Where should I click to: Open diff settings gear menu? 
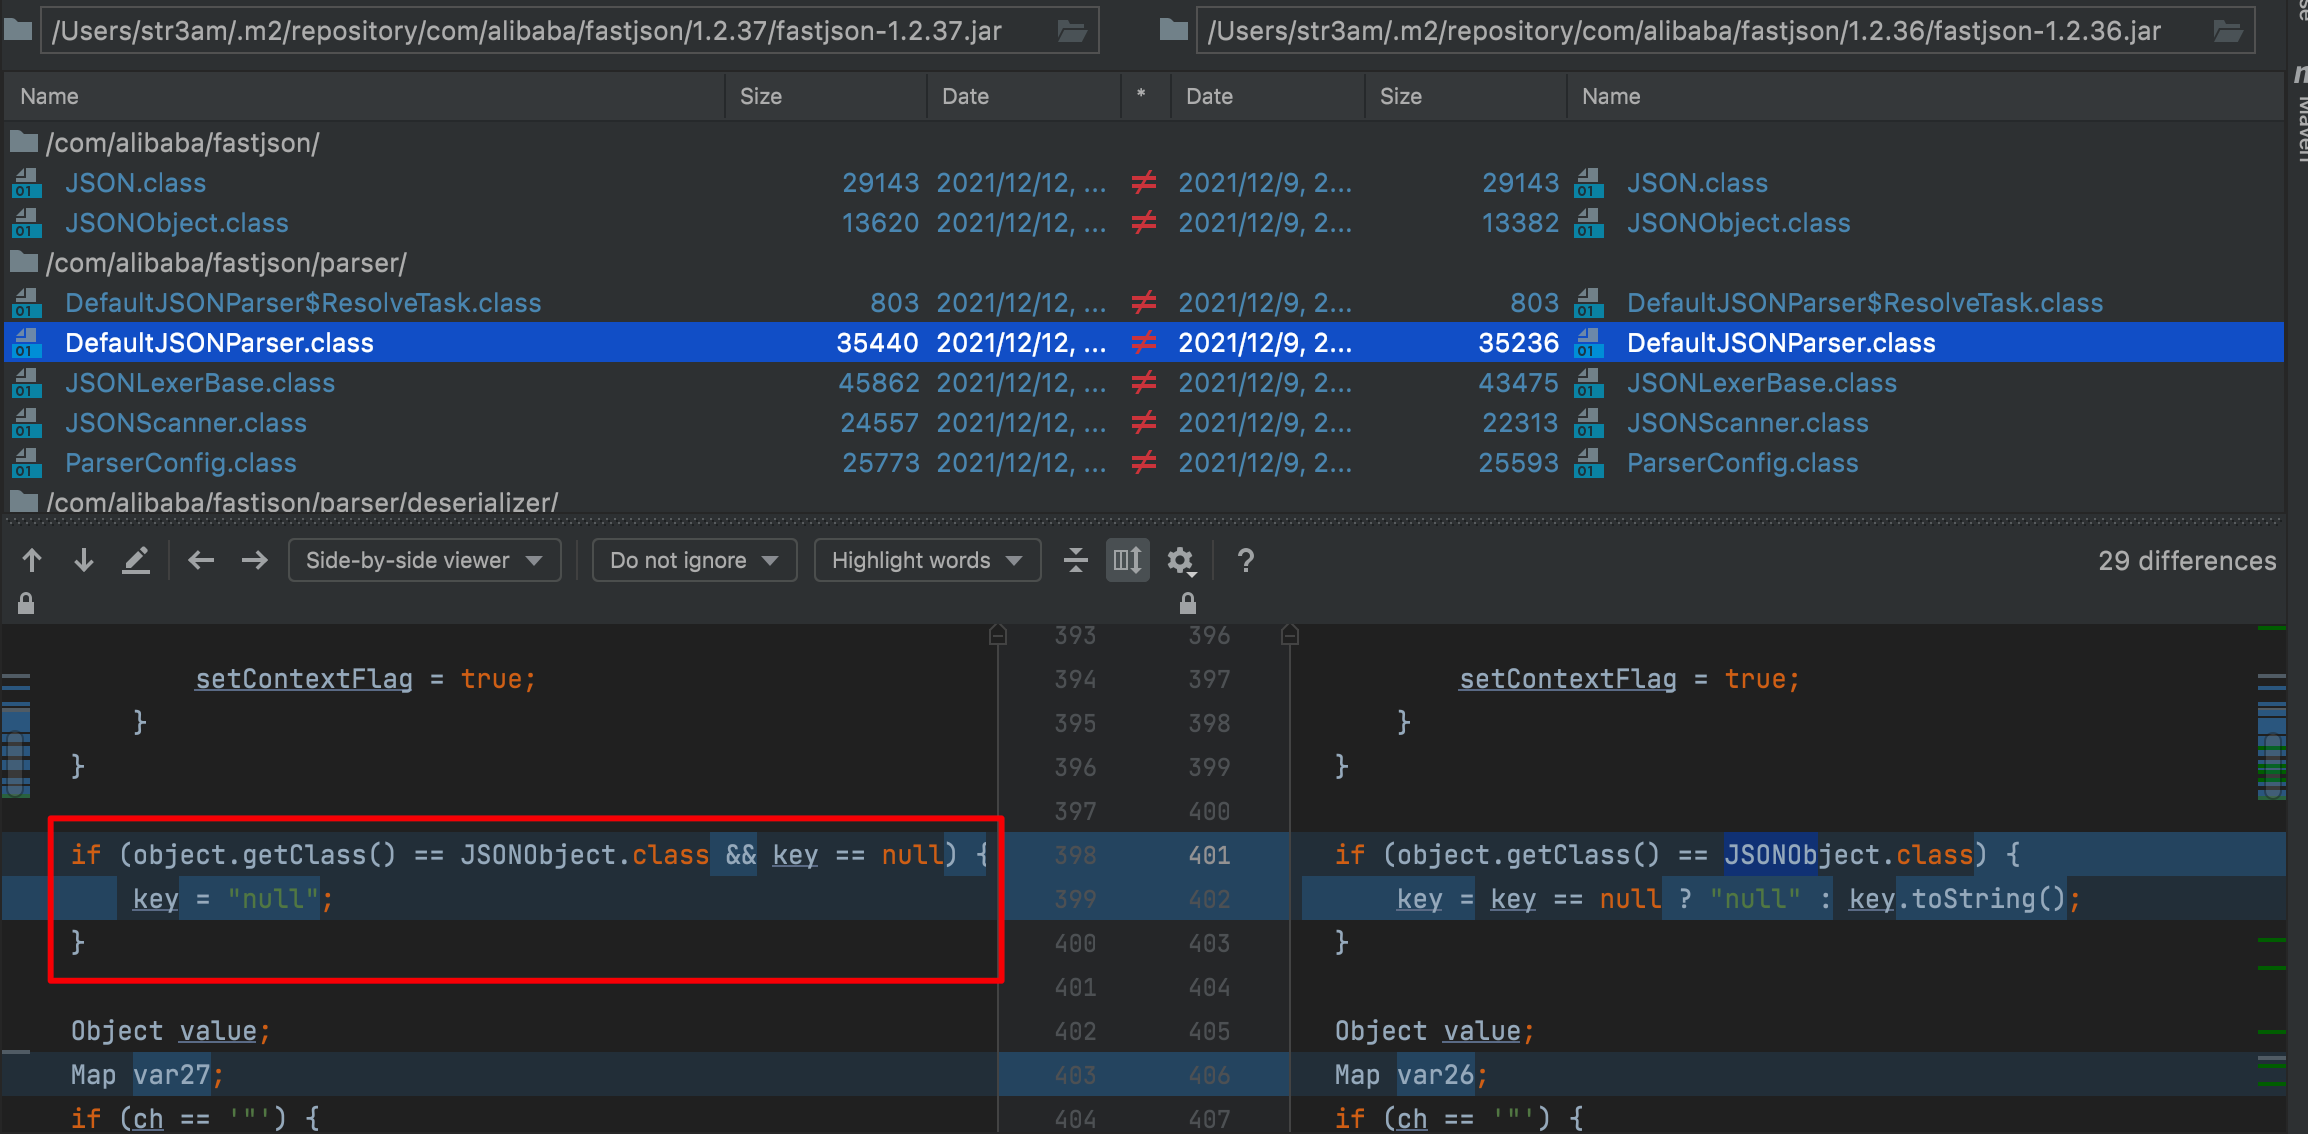(x=1181, y=561)
